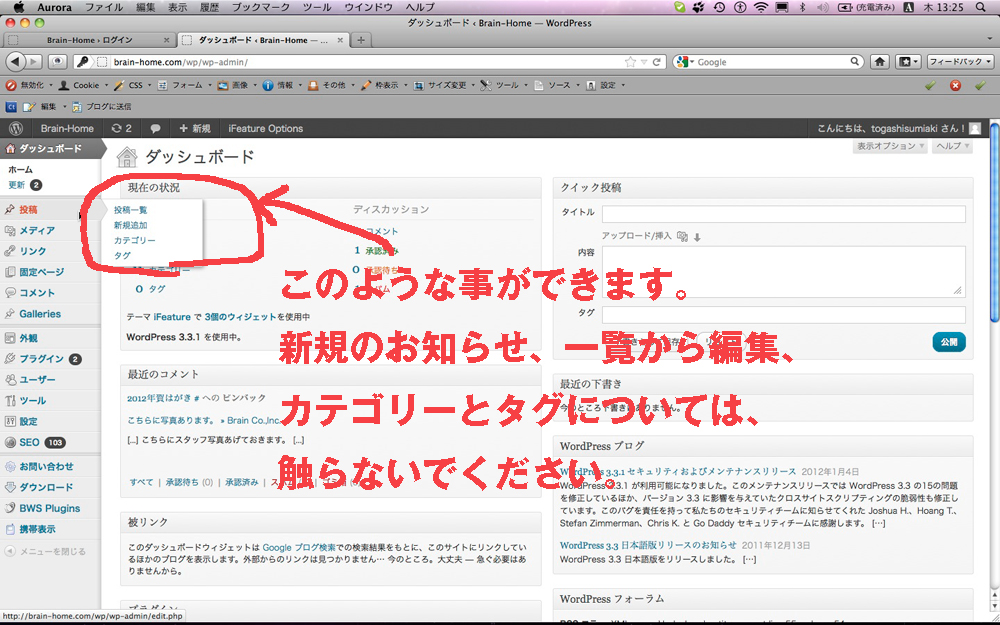Click the タイトル input field in クイック投稿
Screen dimensions: 1000x625
pos(784,214)
